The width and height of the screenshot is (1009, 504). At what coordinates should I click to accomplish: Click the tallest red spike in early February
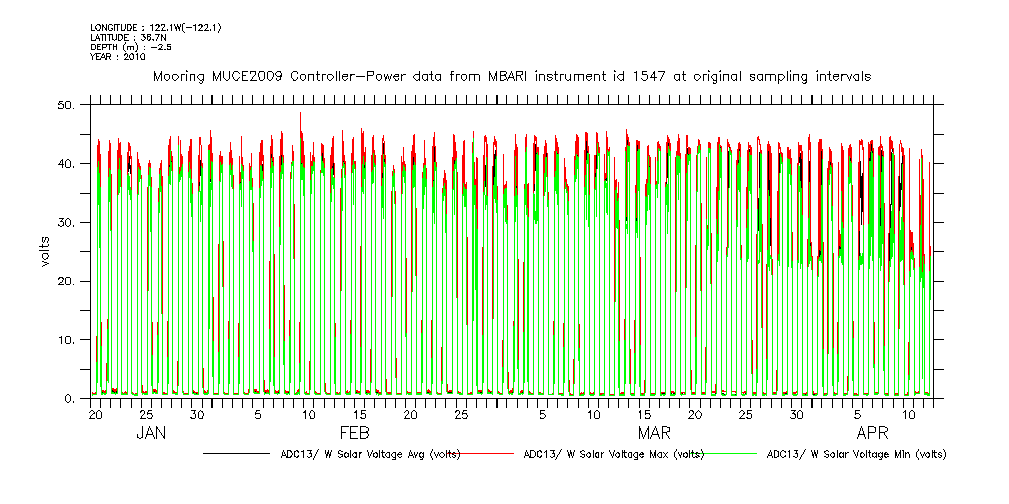300,116
